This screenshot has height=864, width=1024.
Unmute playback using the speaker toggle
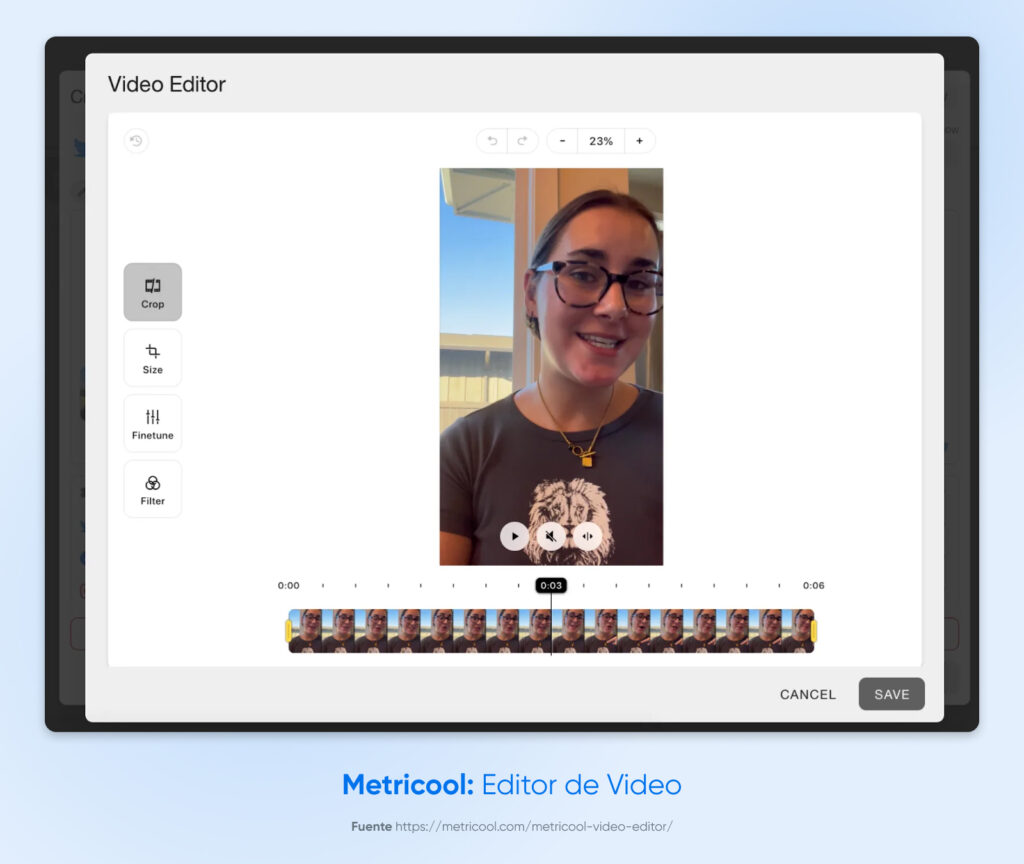[x=551, y=536]
